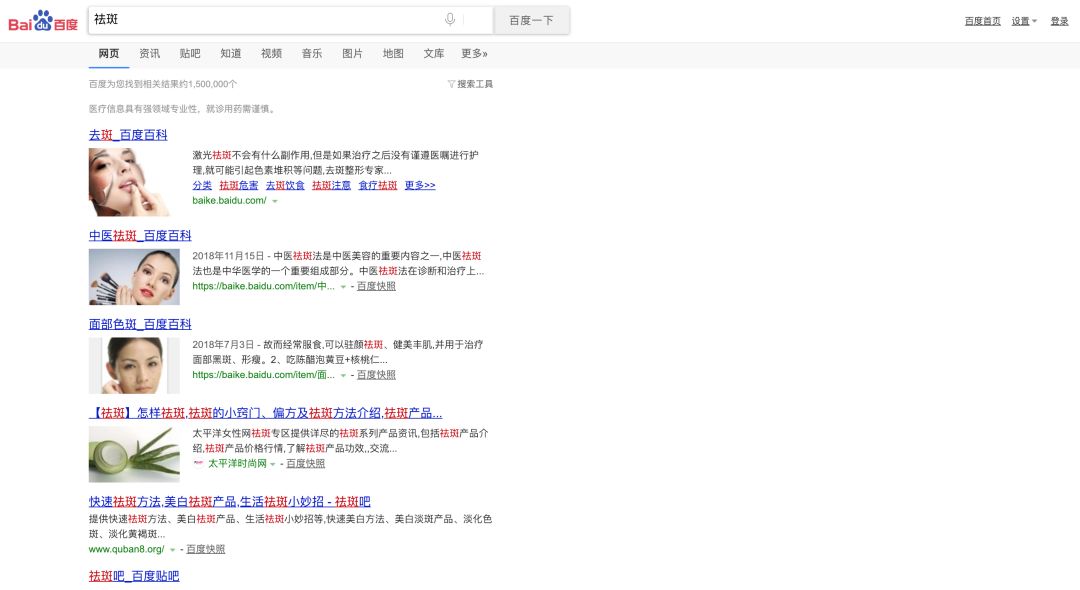Image resolution: width=1080 pixels, height=590 pixels.
Task: Click the search tools funnel icon
Action: coord(451,84)
